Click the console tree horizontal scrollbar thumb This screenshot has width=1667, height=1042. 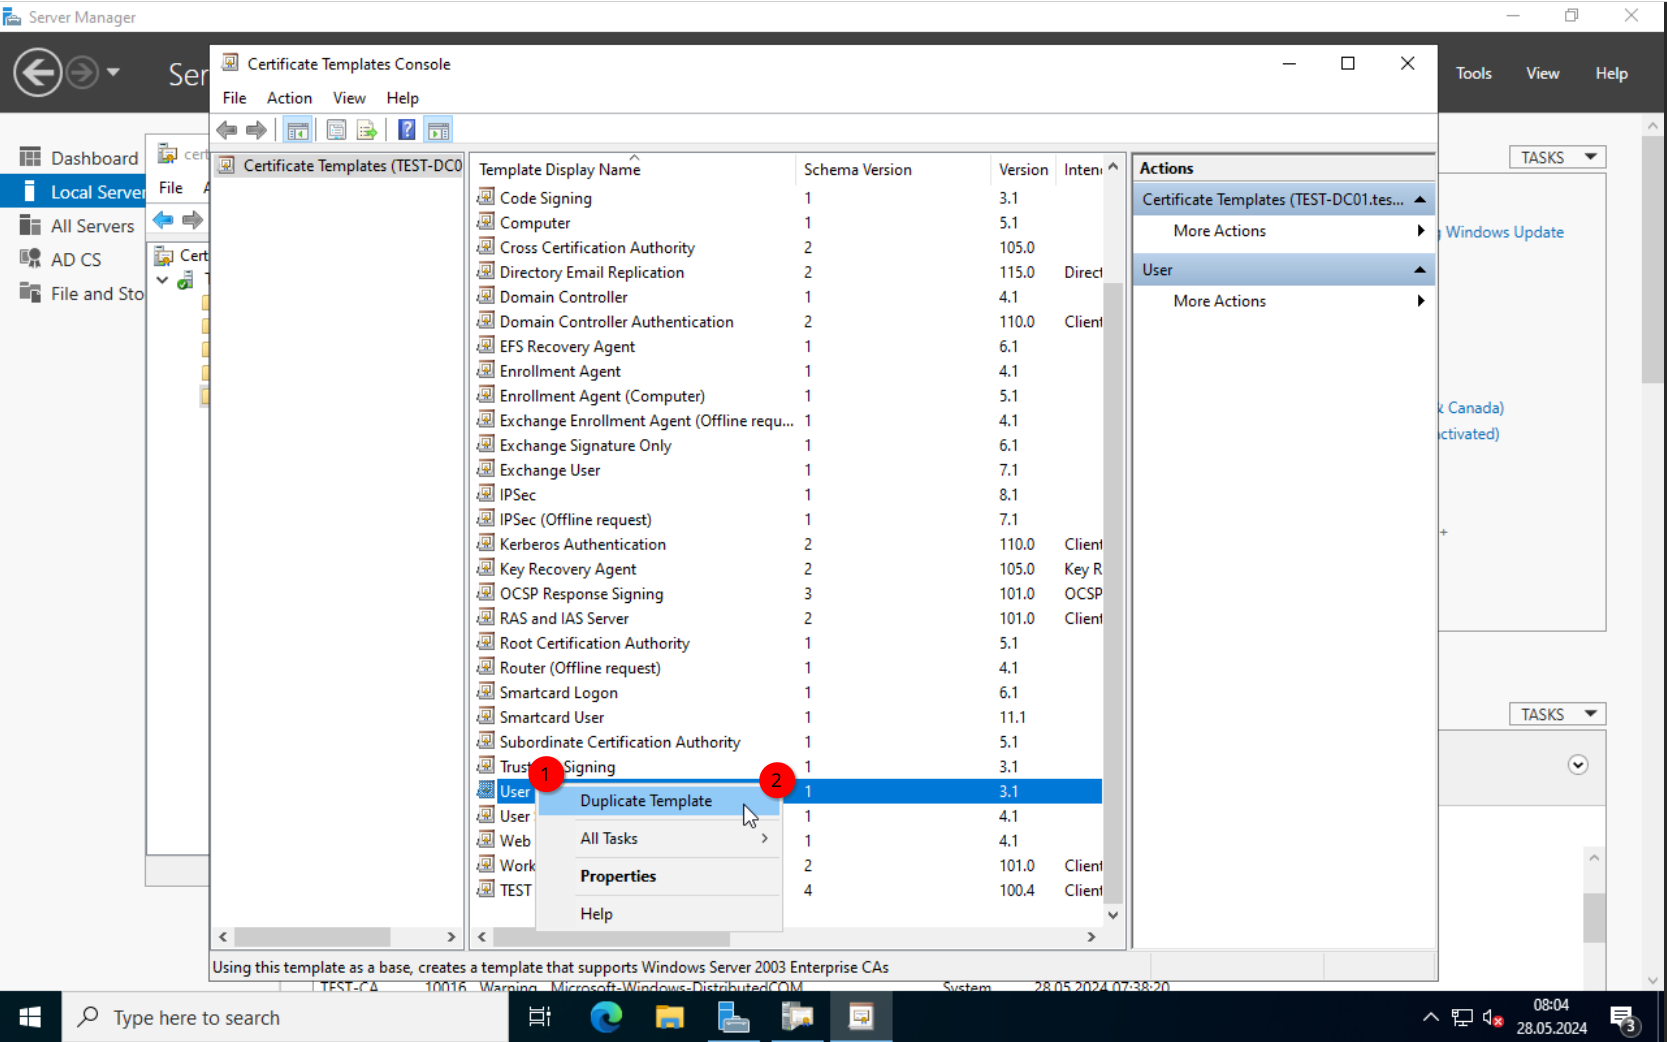click(x=312, y=937)
